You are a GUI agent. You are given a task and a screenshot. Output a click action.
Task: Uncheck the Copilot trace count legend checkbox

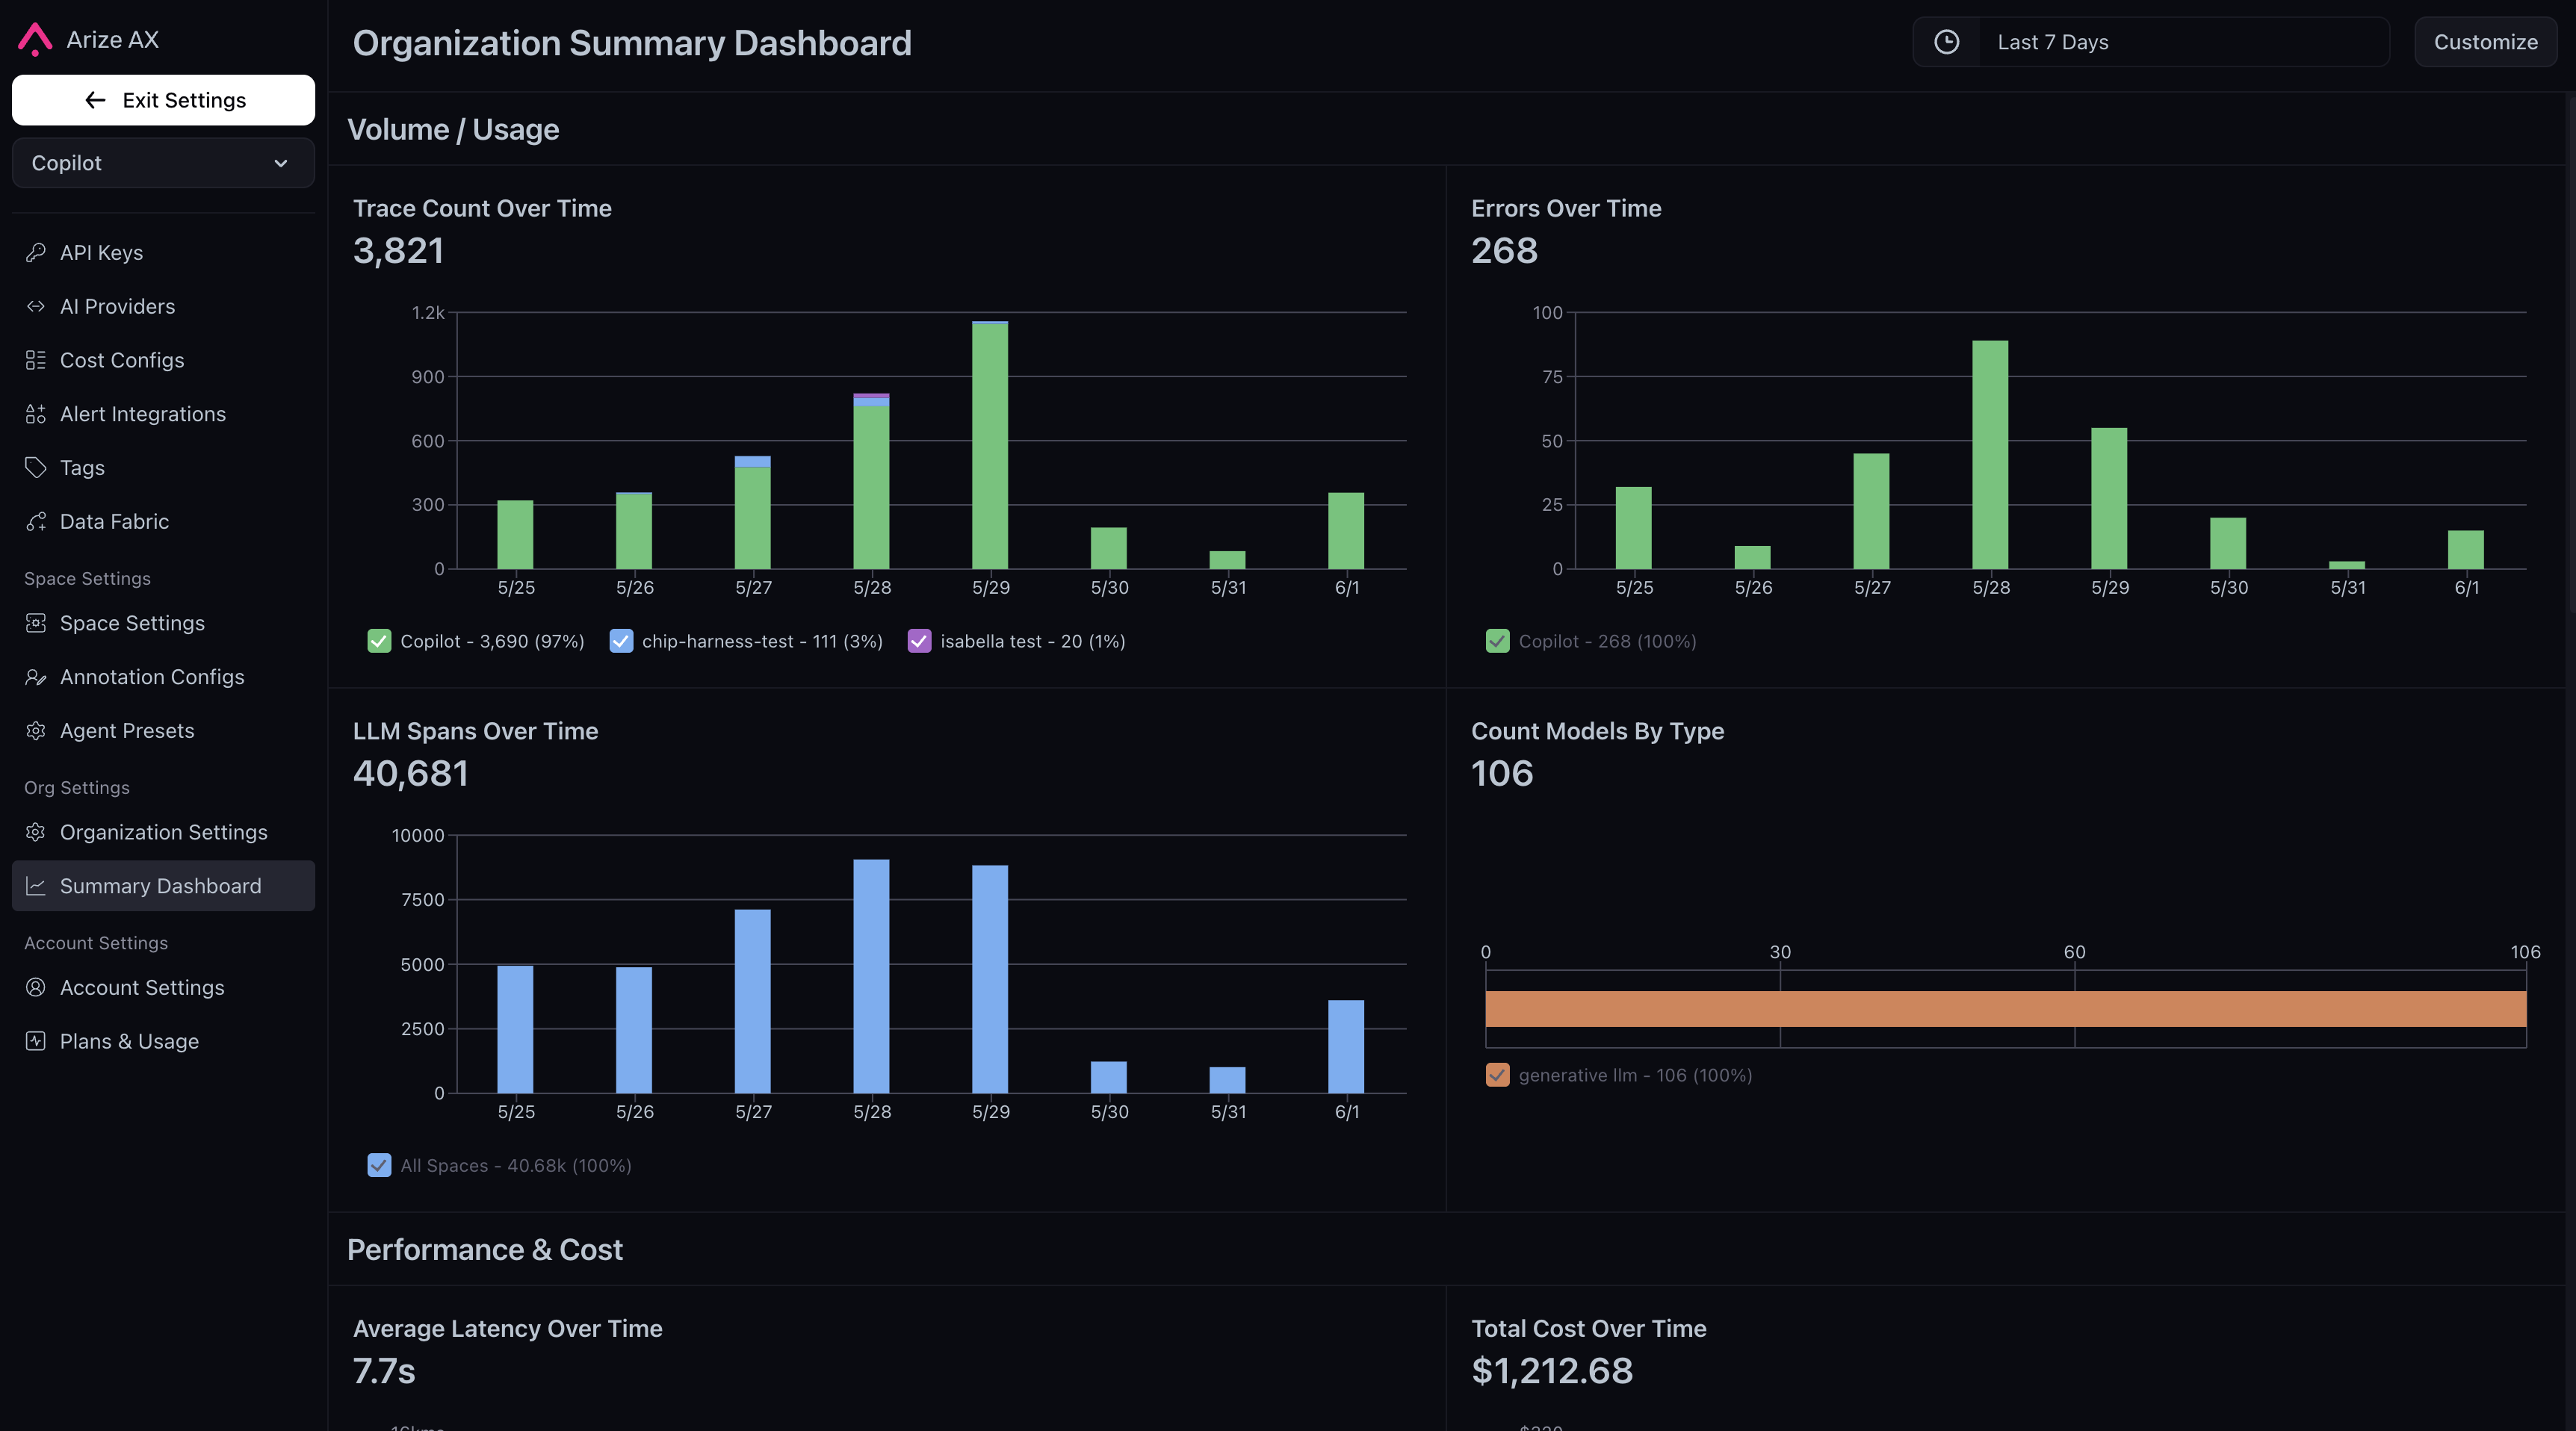click(x=379, y=641)
